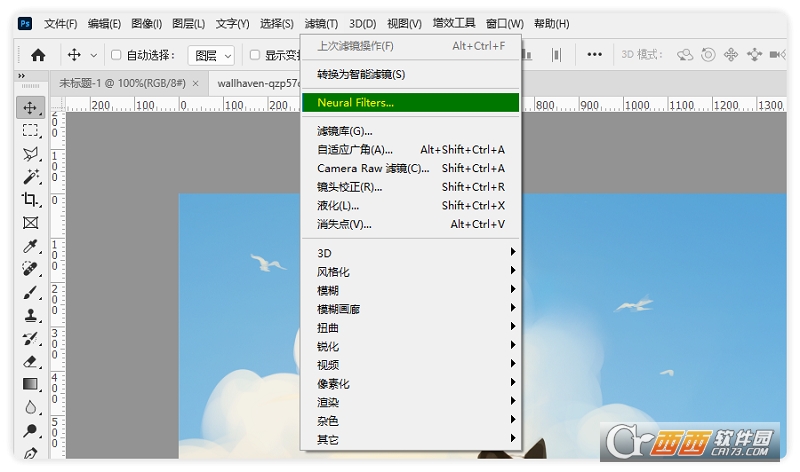The width and height of the screenshot is (800, 472).
Task: Toggle the 显示变换 checkbox
Action: pos(255,55)
